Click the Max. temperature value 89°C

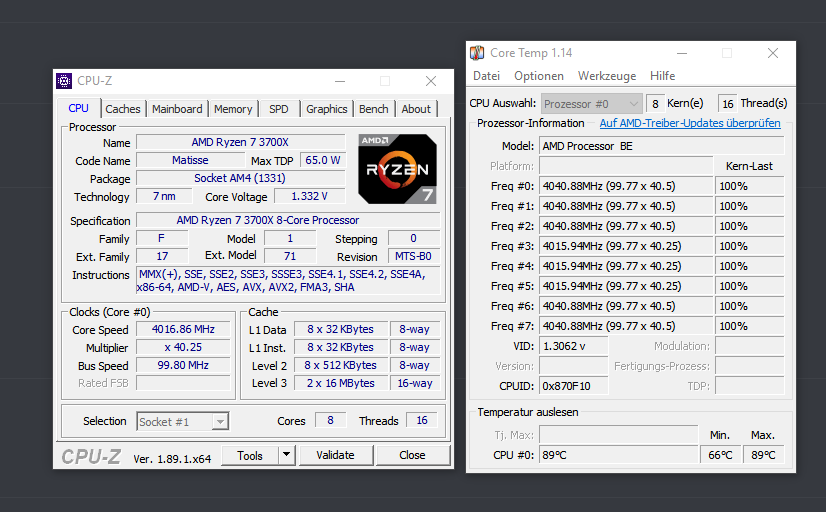click(x=763, y=455)
